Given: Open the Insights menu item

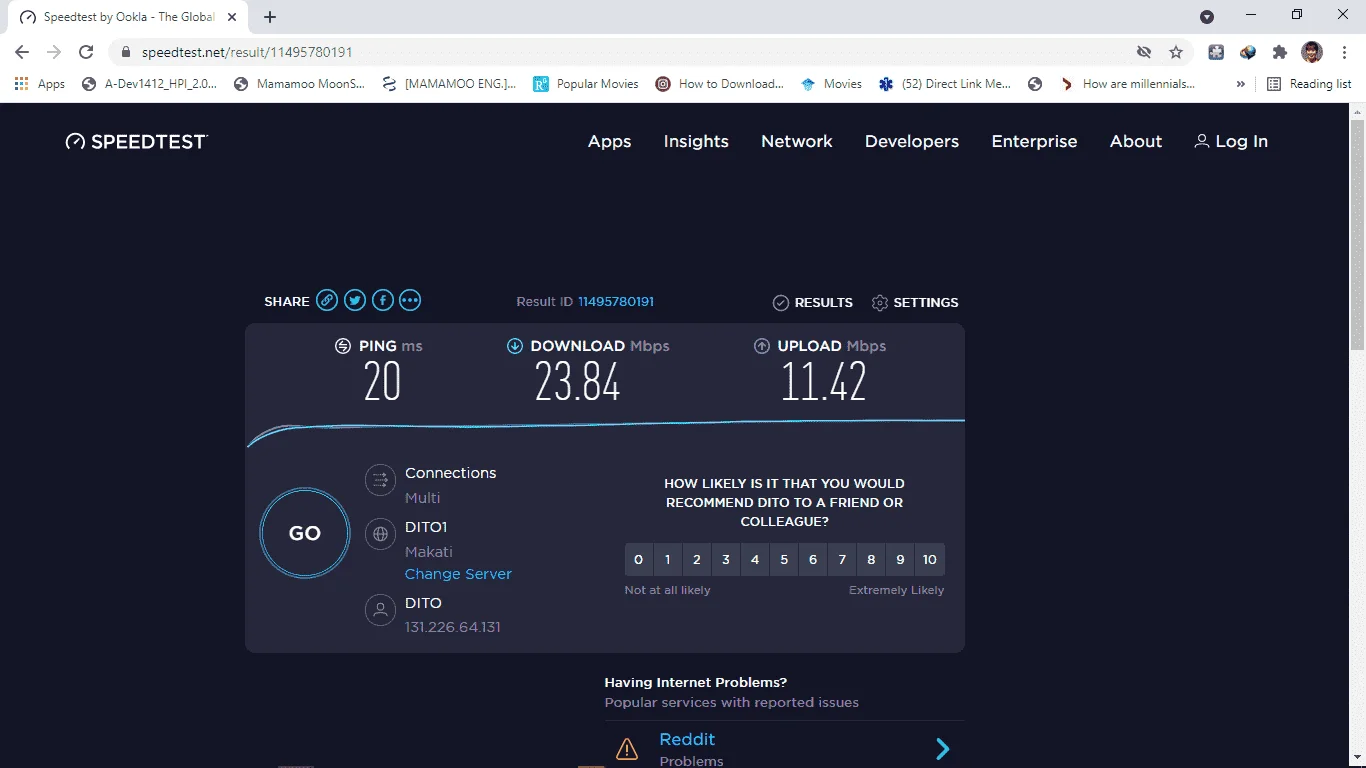Looking at the screenshot, I should click(696, 142).
